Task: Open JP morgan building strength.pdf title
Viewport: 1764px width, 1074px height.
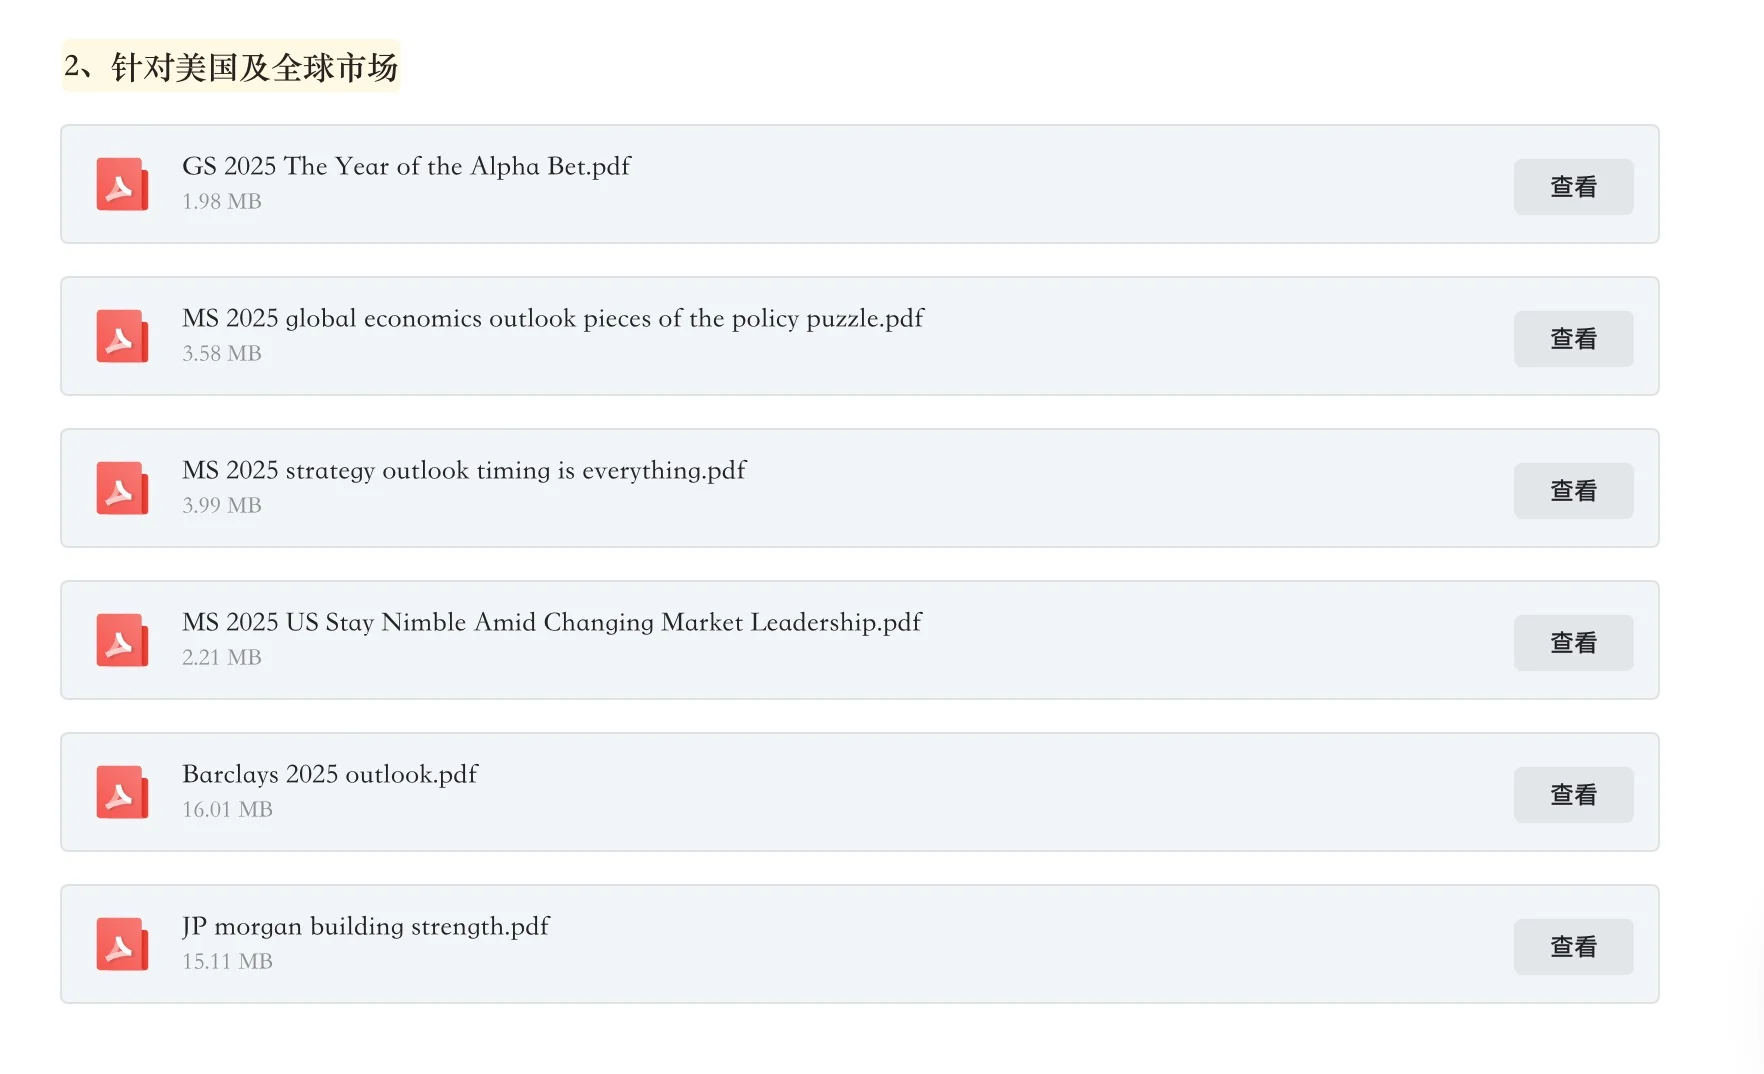Action: coord(366,927)
